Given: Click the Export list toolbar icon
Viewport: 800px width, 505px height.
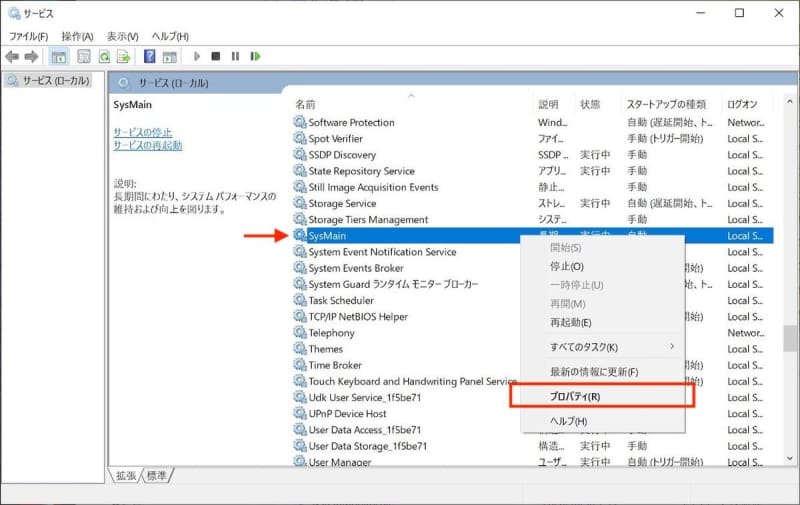Looking at the screenshot, I should (x=123, y=57).
